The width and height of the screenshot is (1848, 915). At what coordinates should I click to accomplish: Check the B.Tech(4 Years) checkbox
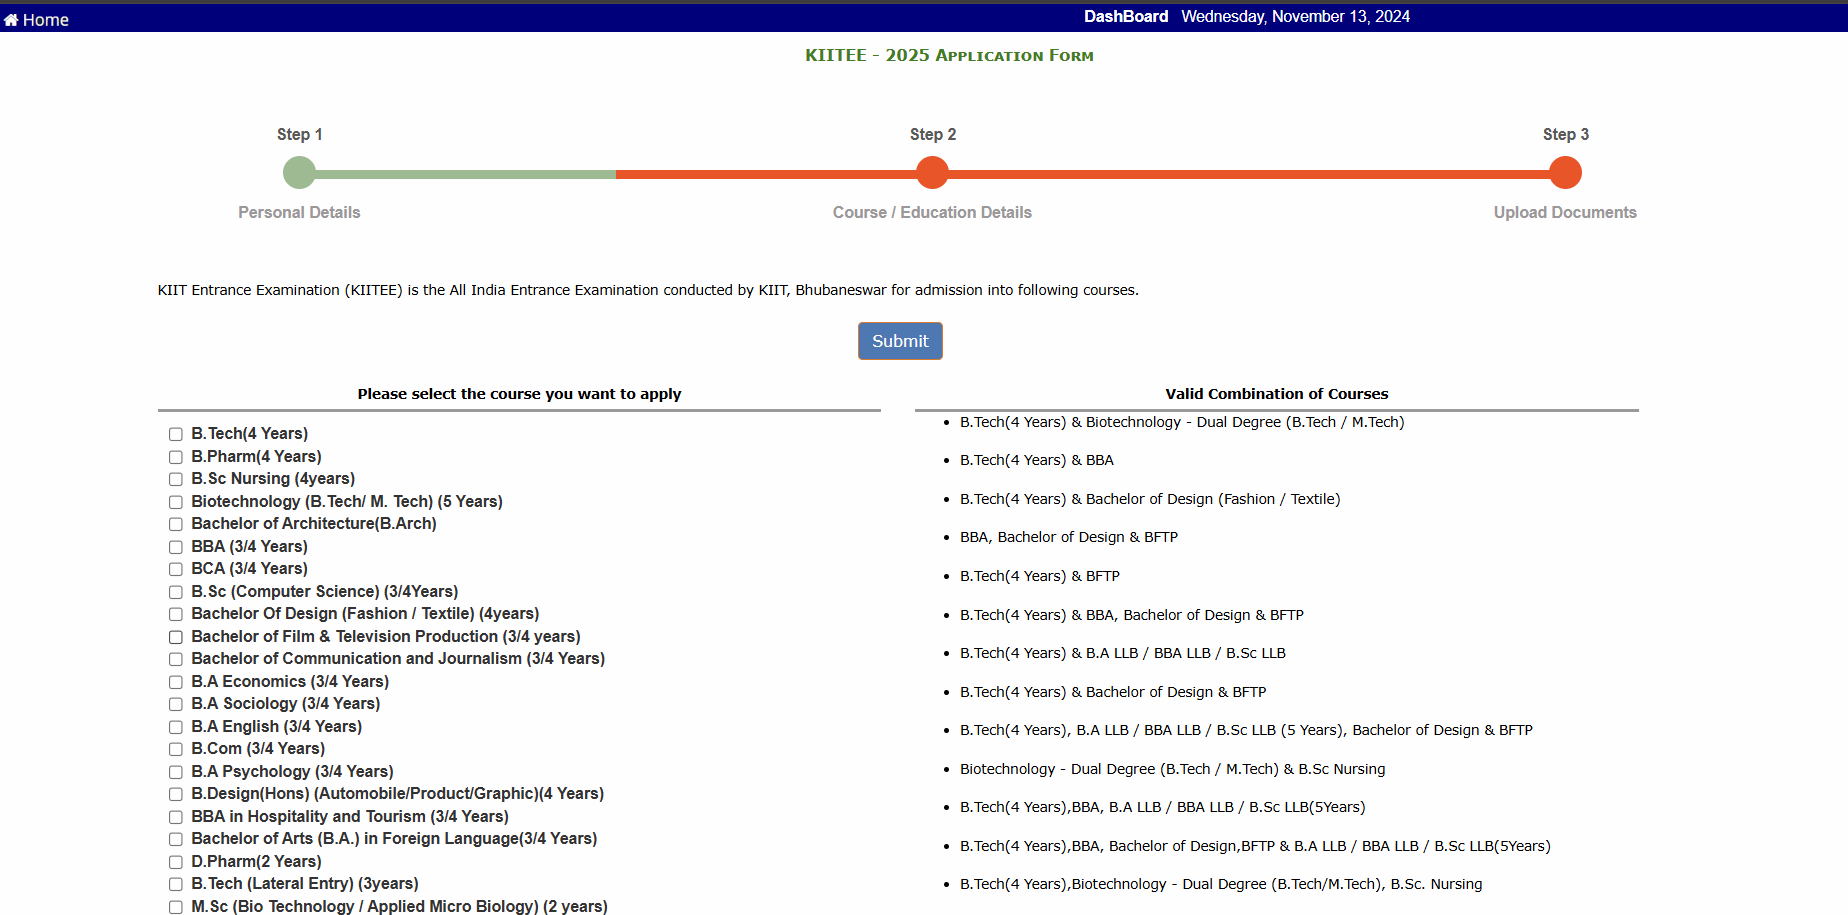point(176,434)
